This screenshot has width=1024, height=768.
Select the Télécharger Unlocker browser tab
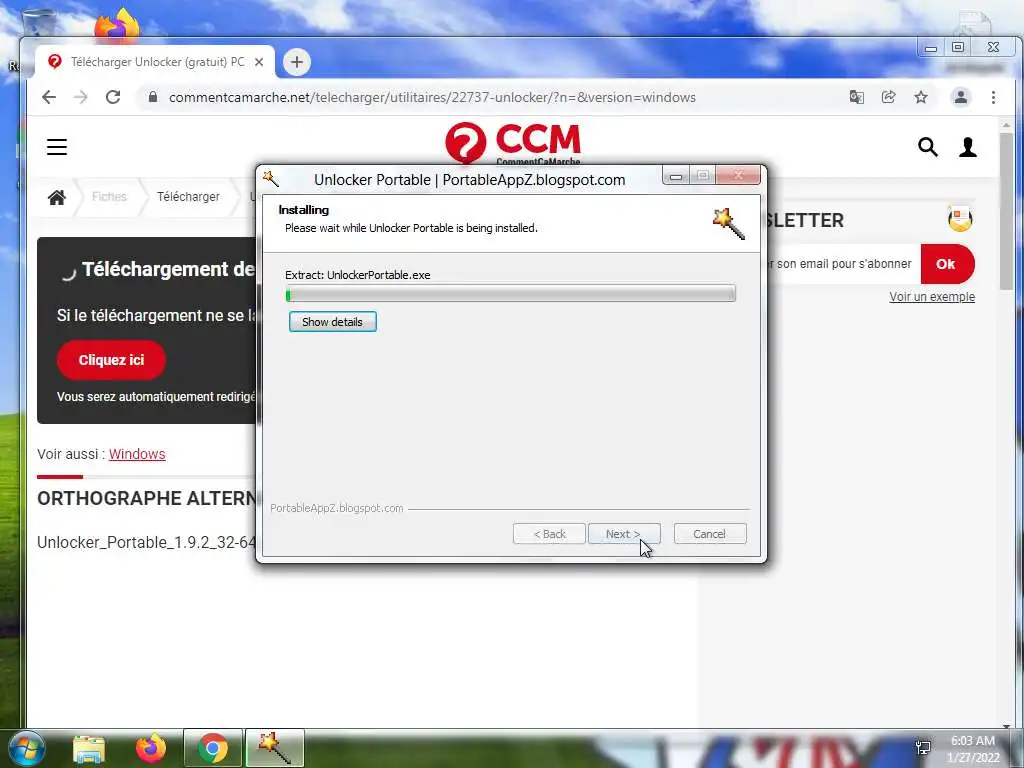point(155,62)
